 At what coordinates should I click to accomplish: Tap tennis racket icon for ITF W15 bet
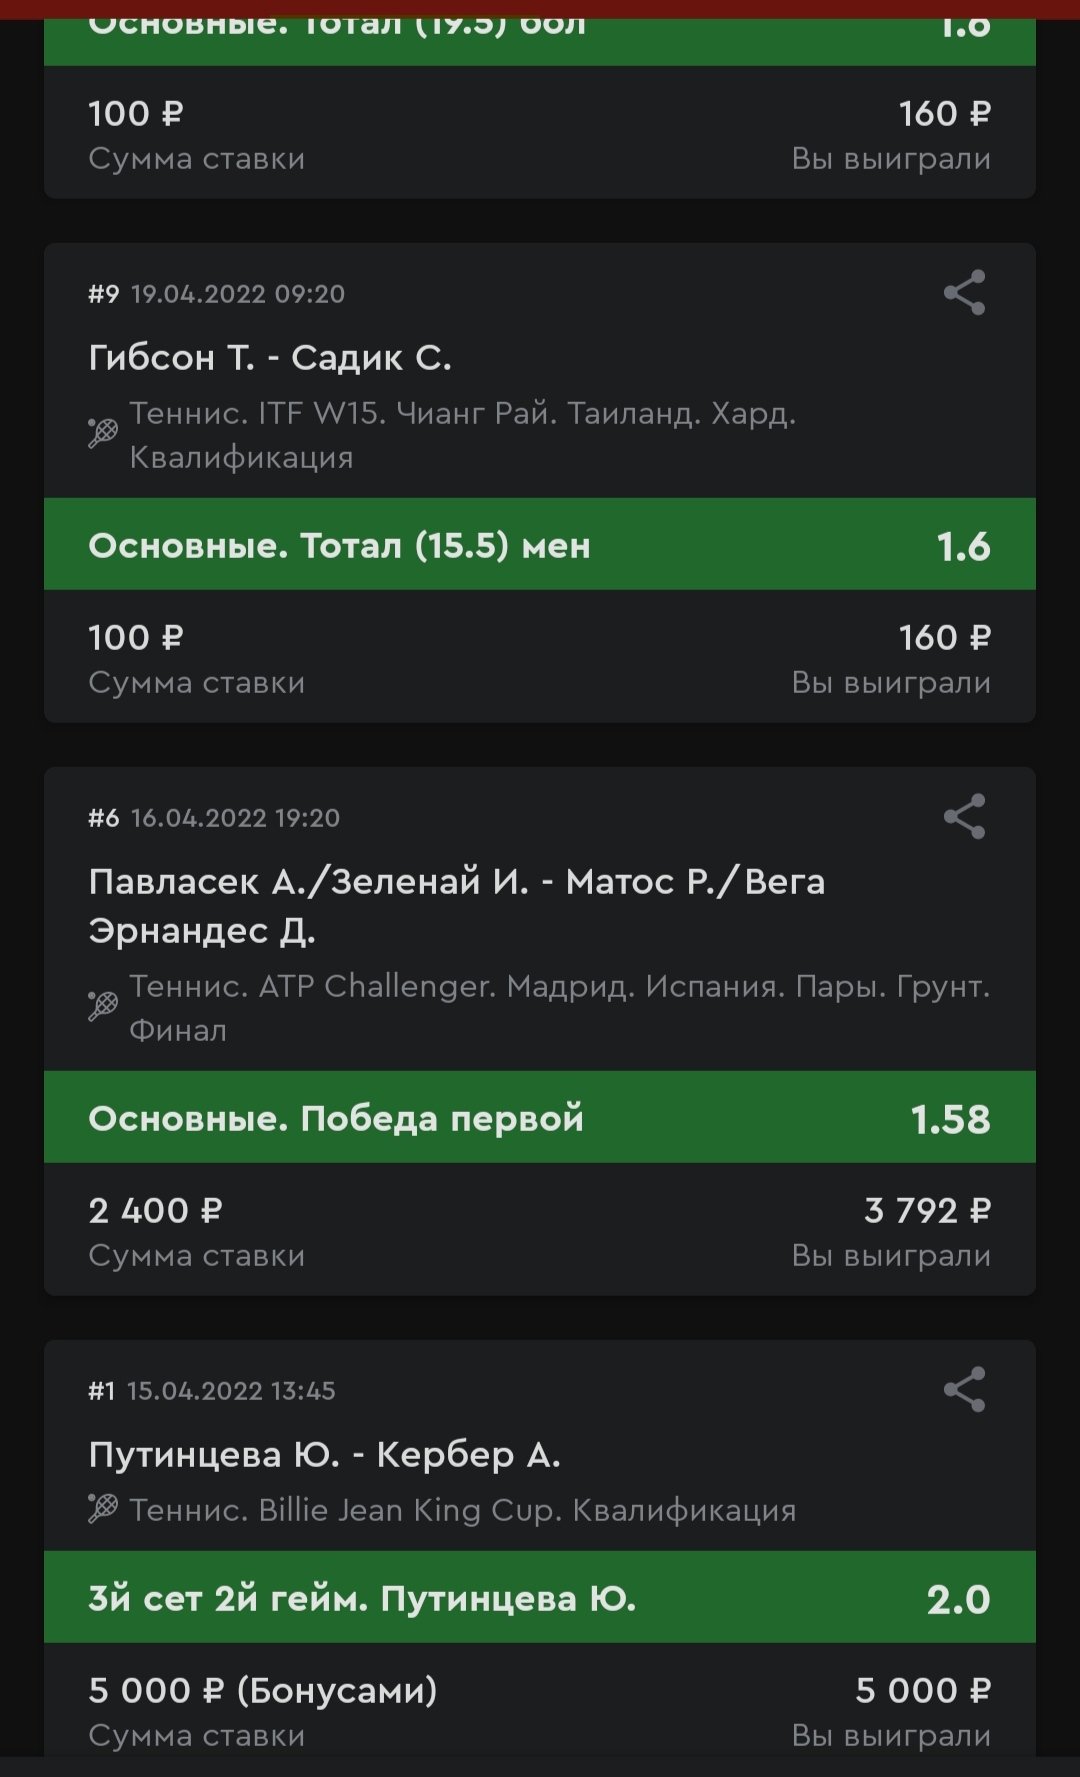(x=103, y=434)
